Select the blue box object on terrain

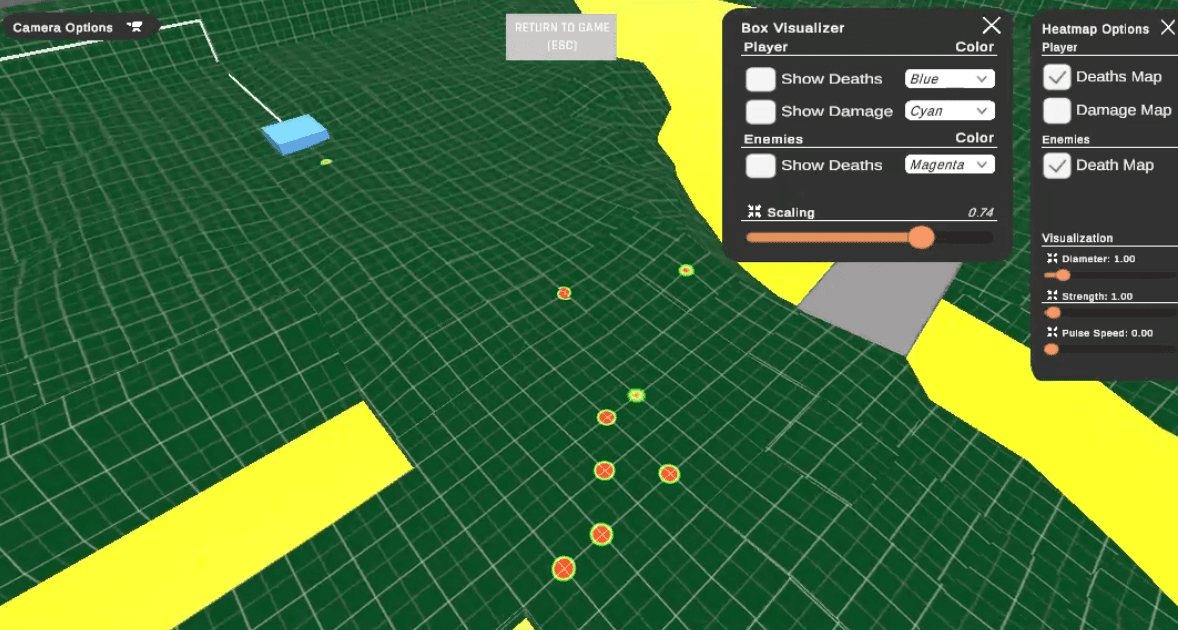click(x=295, y=134)
